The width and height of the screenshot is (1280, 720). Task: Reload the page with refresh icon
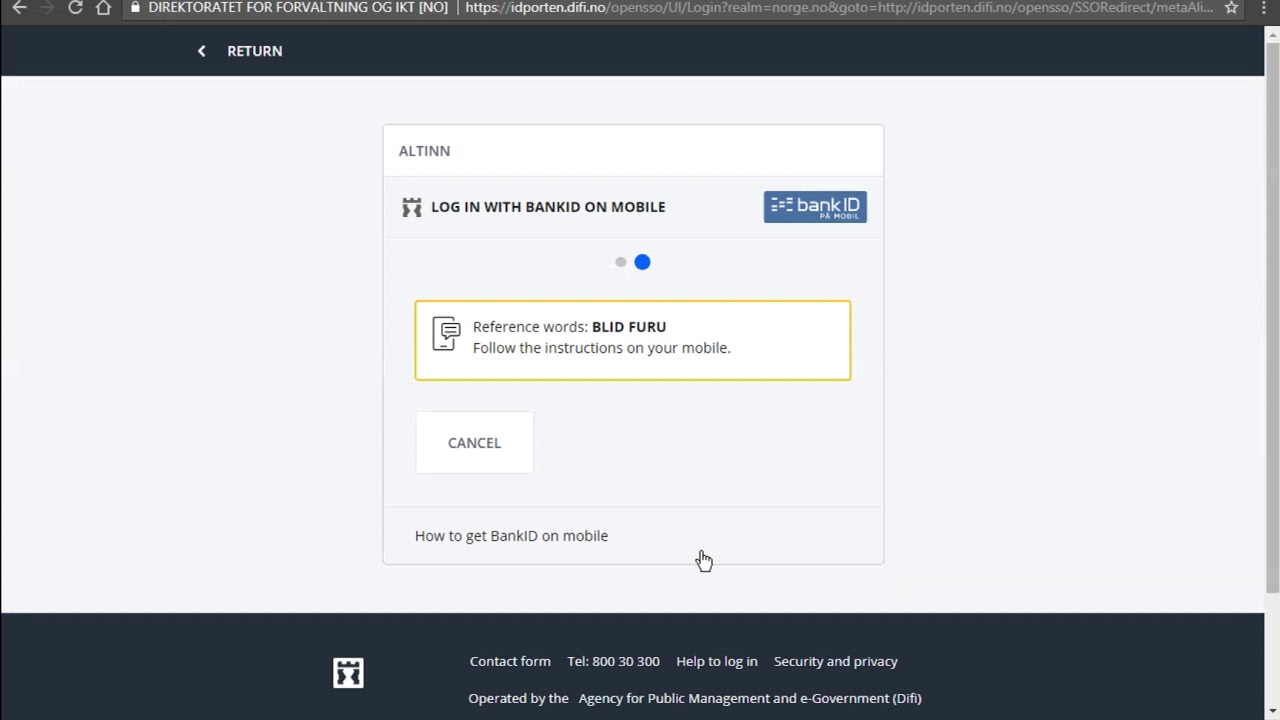pyautogui.click(x=75, y=7)
